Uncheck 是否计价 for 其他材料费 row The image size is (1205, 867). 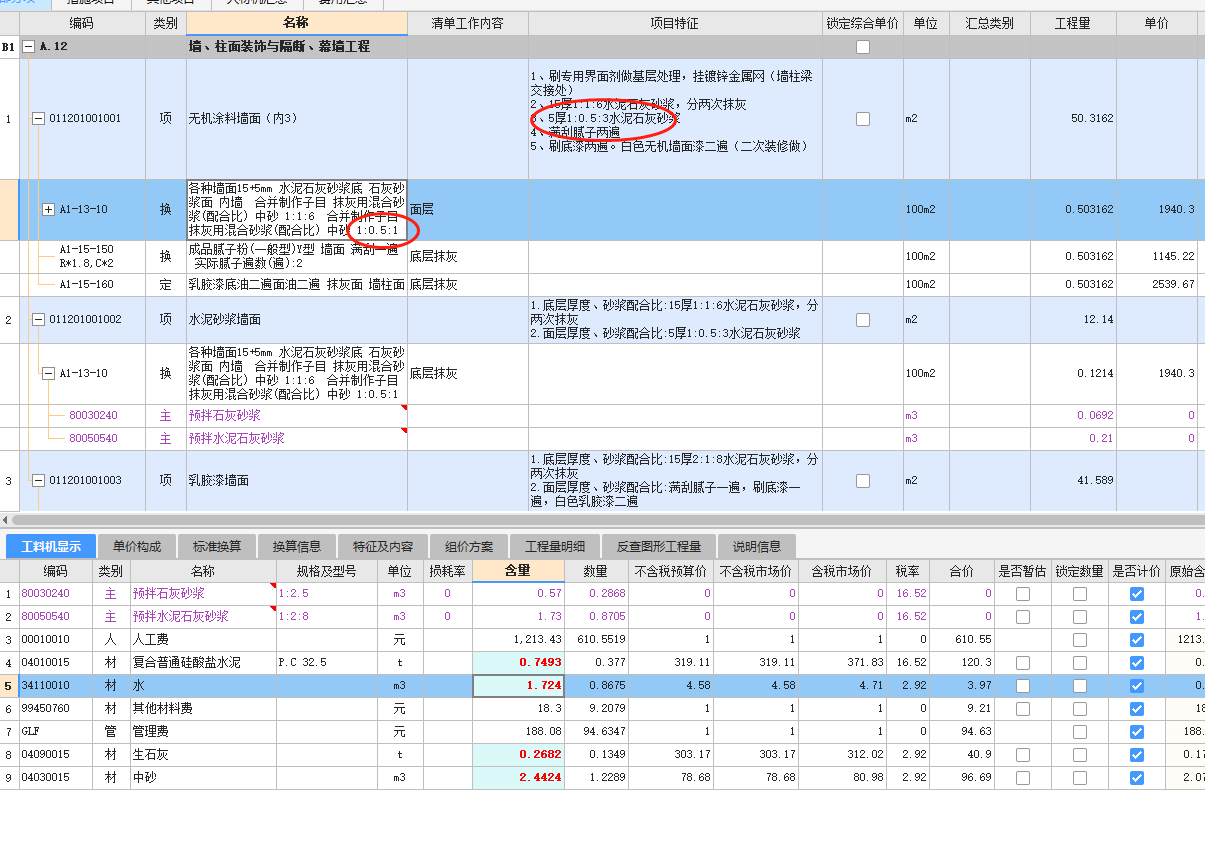point(1137,709)
